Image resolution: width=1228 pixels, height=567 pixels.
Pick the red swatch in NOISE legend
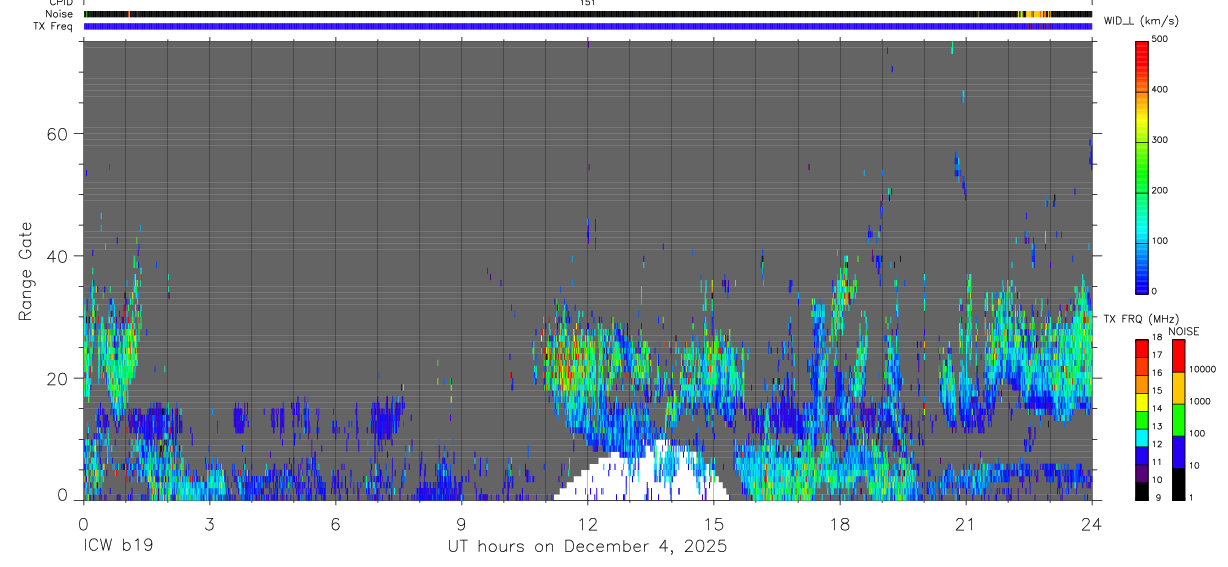1178,356
